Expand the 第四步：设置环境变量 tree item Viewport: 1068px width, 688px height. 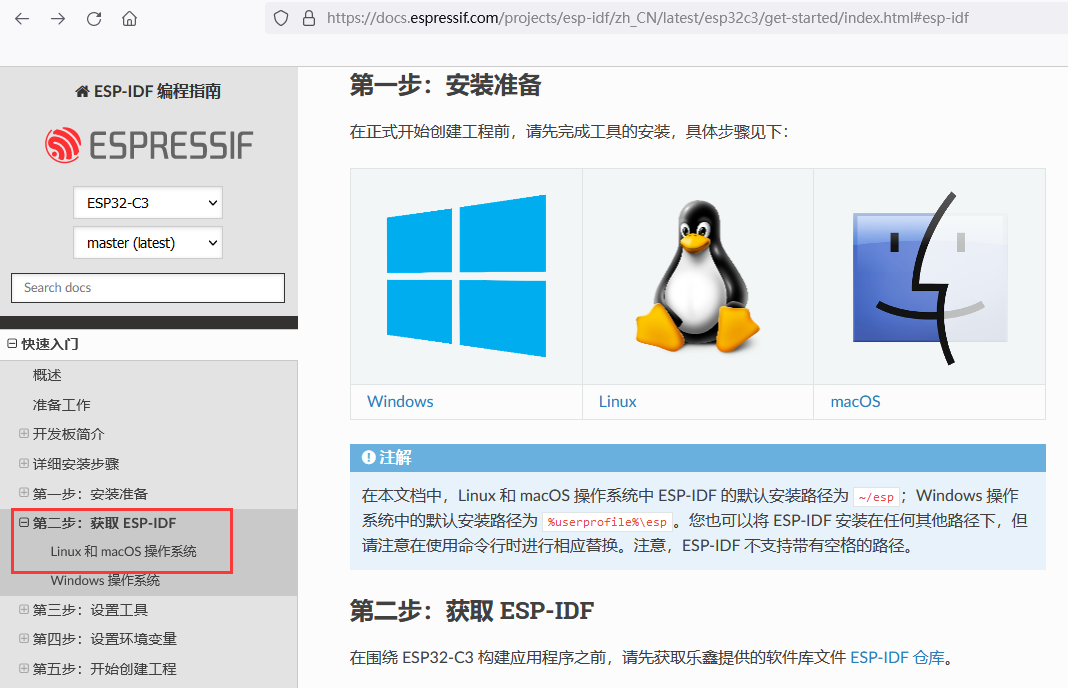24,639
